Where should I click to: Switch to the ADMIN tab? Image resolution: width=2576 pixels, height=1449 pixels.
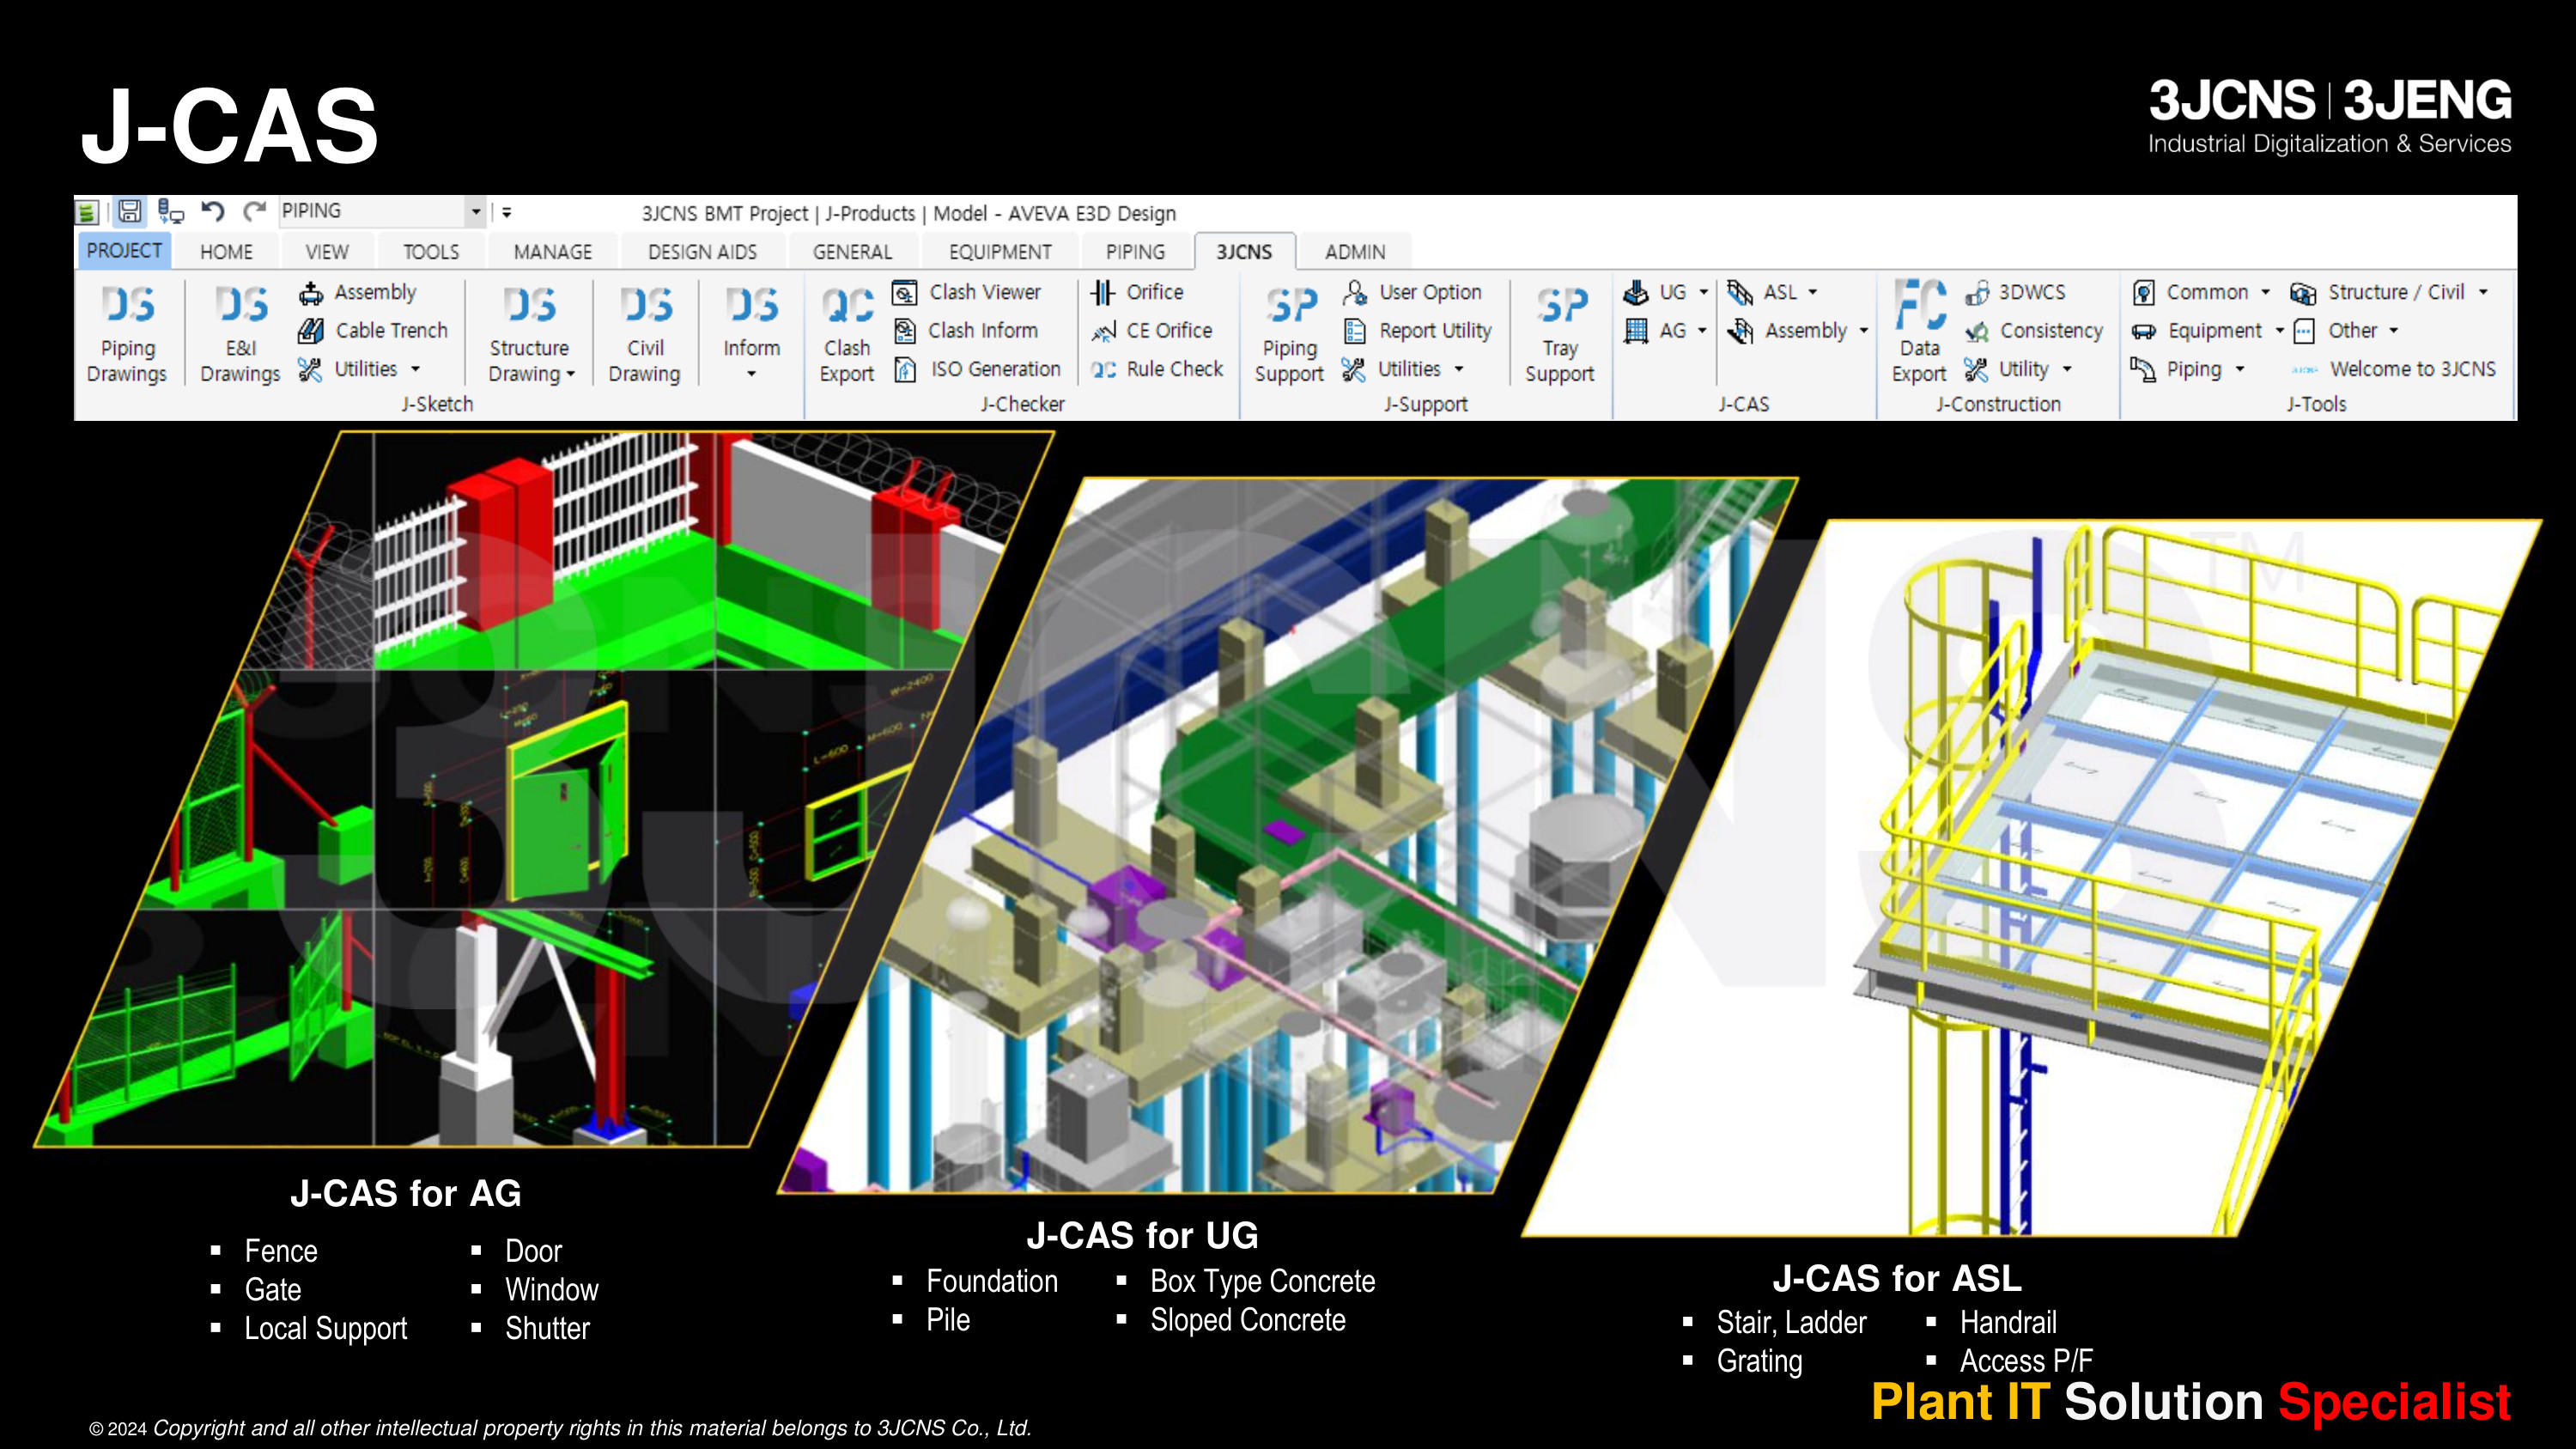tap(1355, 252)
